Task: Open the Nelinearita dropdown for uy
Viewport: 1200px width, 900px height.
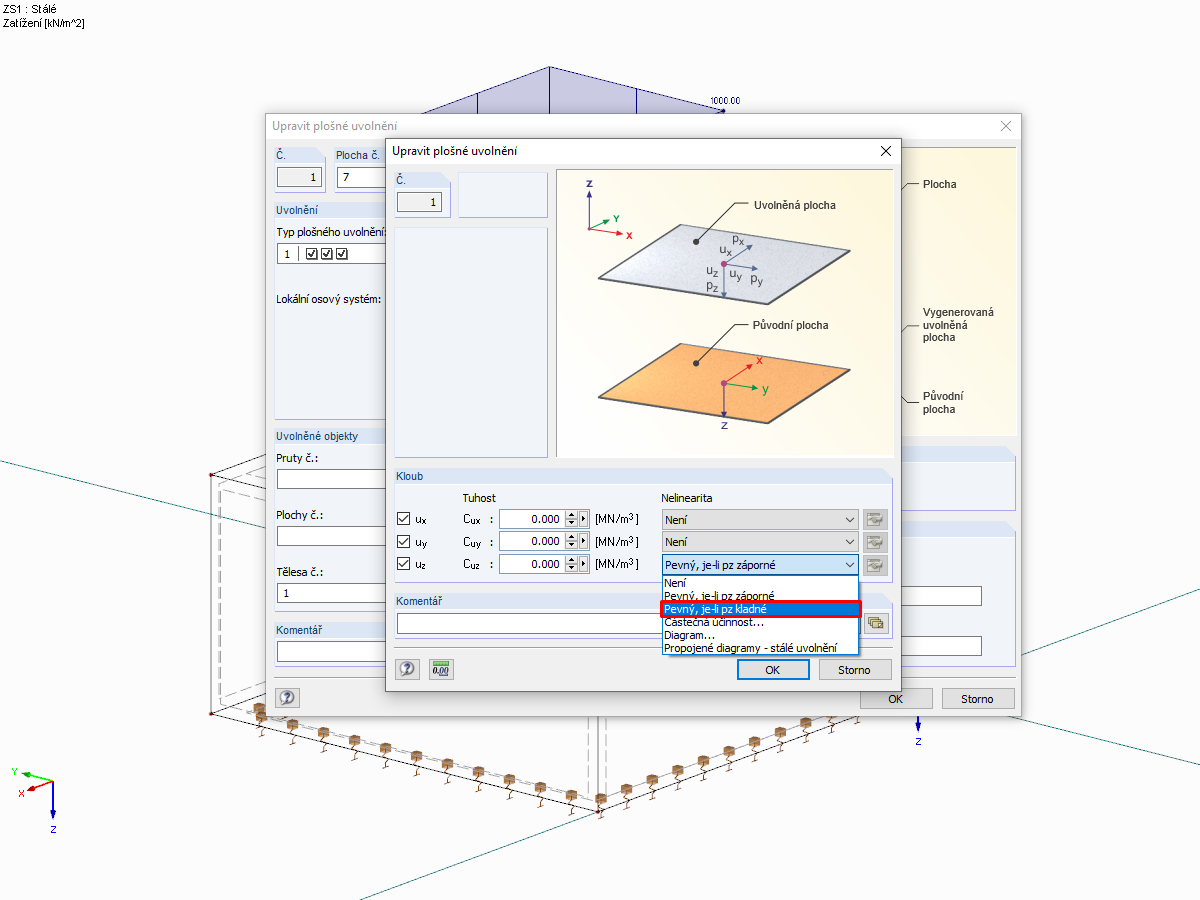Action: pos(758,541)
